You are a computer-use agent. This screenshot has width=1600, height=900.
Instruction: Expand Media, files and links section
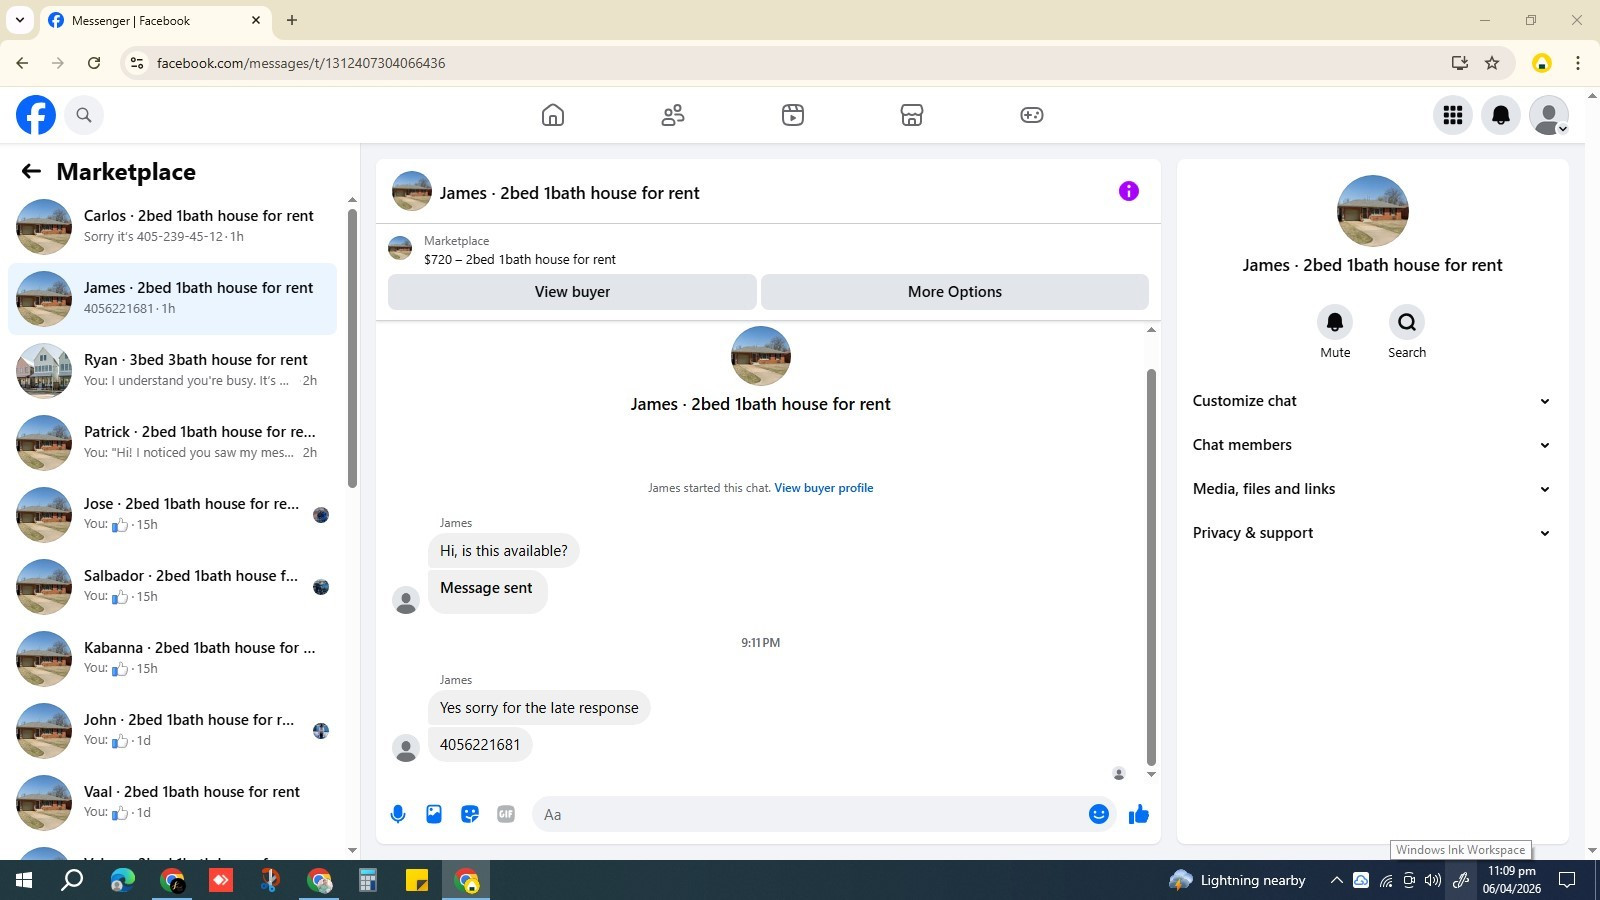(1372, 489)
